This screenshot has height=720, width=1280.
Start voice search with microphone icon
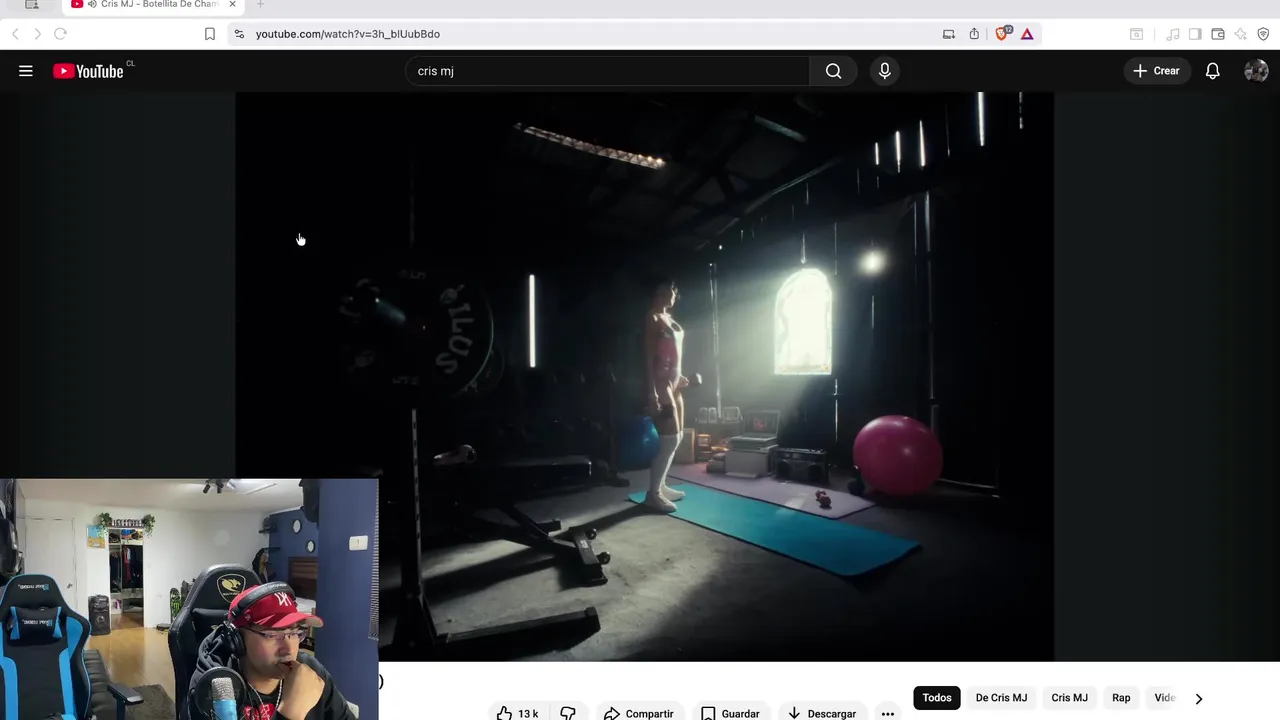884,71
